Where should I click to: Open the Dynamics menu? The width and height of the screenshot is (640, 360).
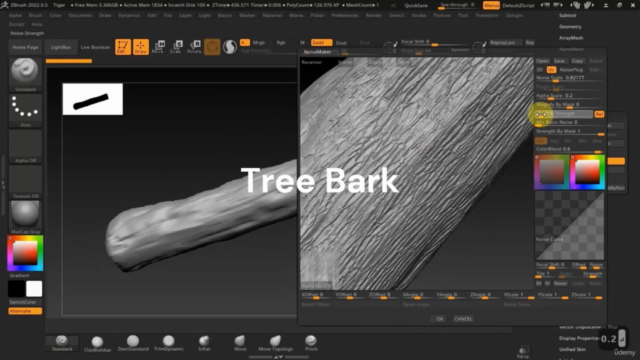point(129,15)
